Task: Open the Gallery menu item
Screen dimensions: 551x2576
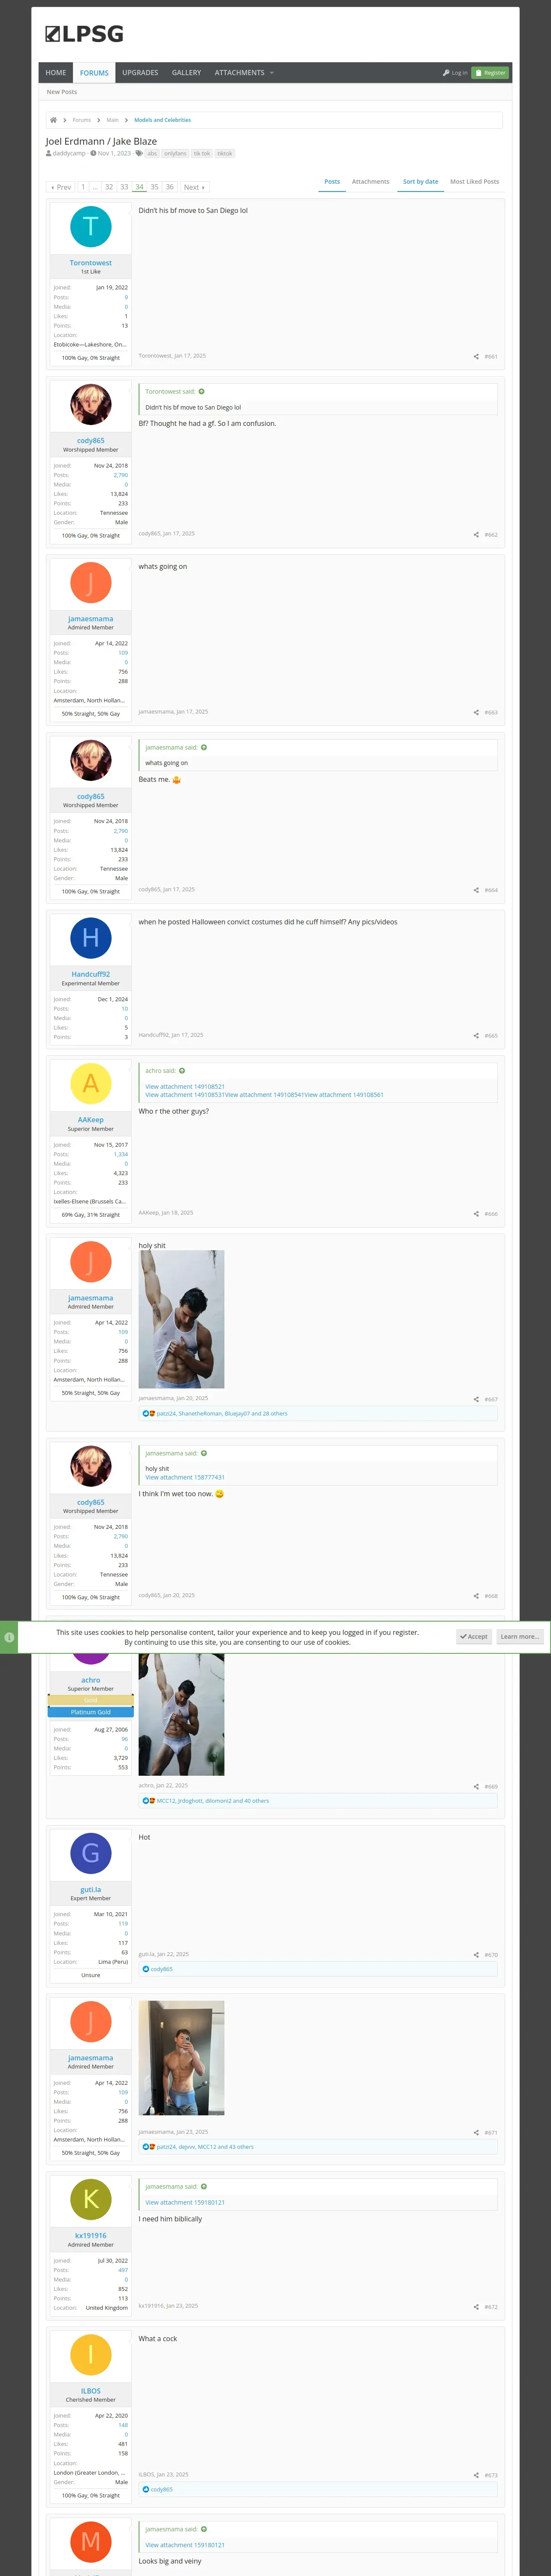Action: coord(186,73)
